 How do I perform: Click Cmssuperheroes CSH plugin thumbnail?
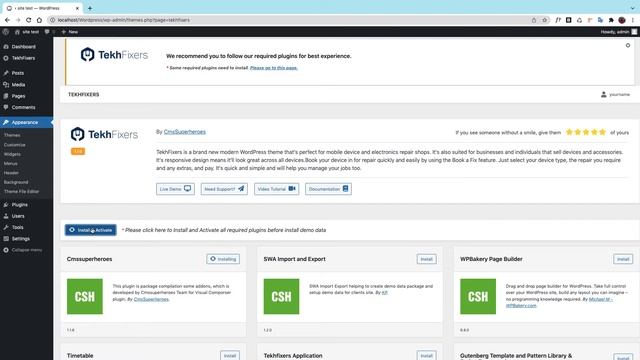pyautogui.click(x=85, y=296)
